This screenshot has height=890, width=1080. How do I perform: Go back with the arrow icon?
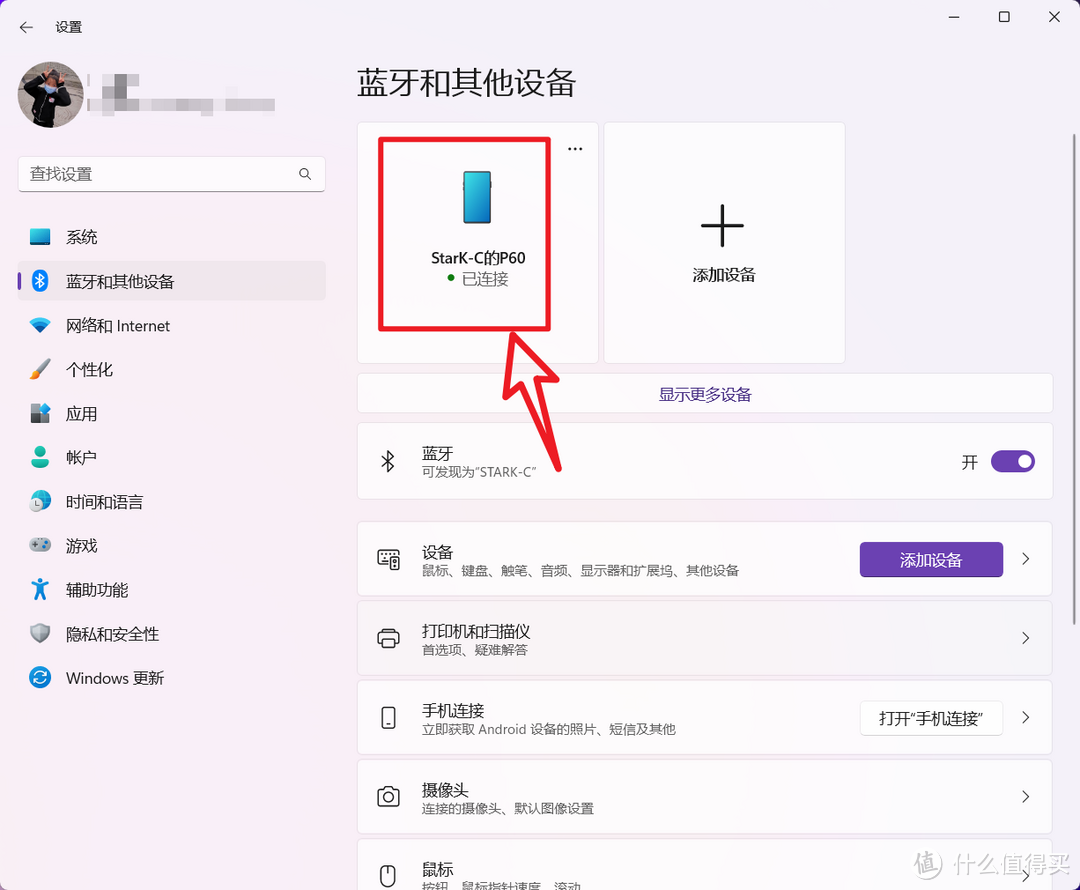pos(26,27)
